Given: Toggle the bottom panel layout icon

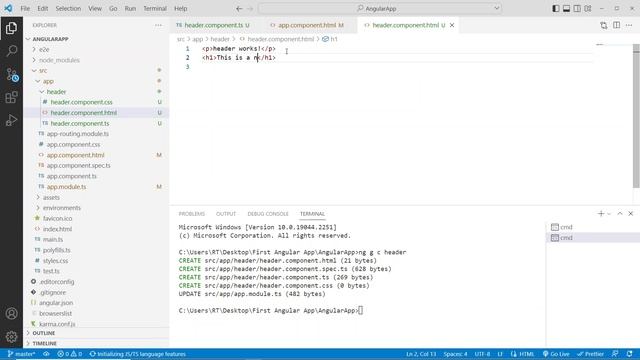Looking at the screenshot, I should (567, 9).
